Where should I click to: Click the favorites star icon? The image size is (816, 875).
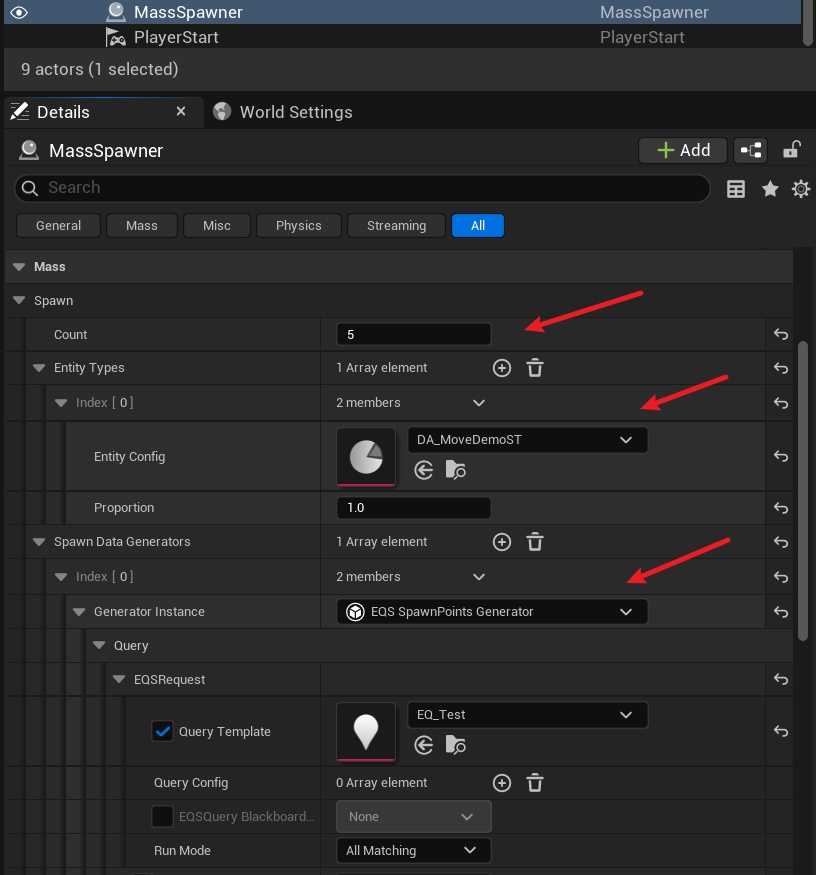770,188
